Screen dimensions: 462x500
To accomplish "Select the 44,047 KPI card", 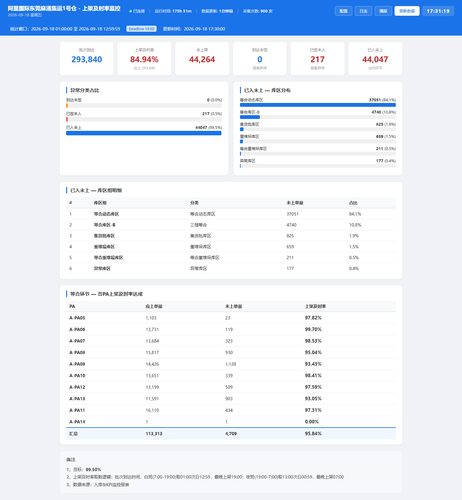I will point(375,59).
